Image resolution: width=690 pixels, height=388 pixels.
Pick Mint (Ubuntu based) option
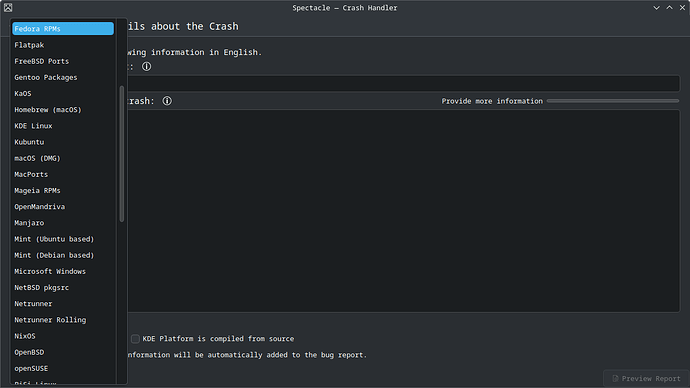(63, 239)
